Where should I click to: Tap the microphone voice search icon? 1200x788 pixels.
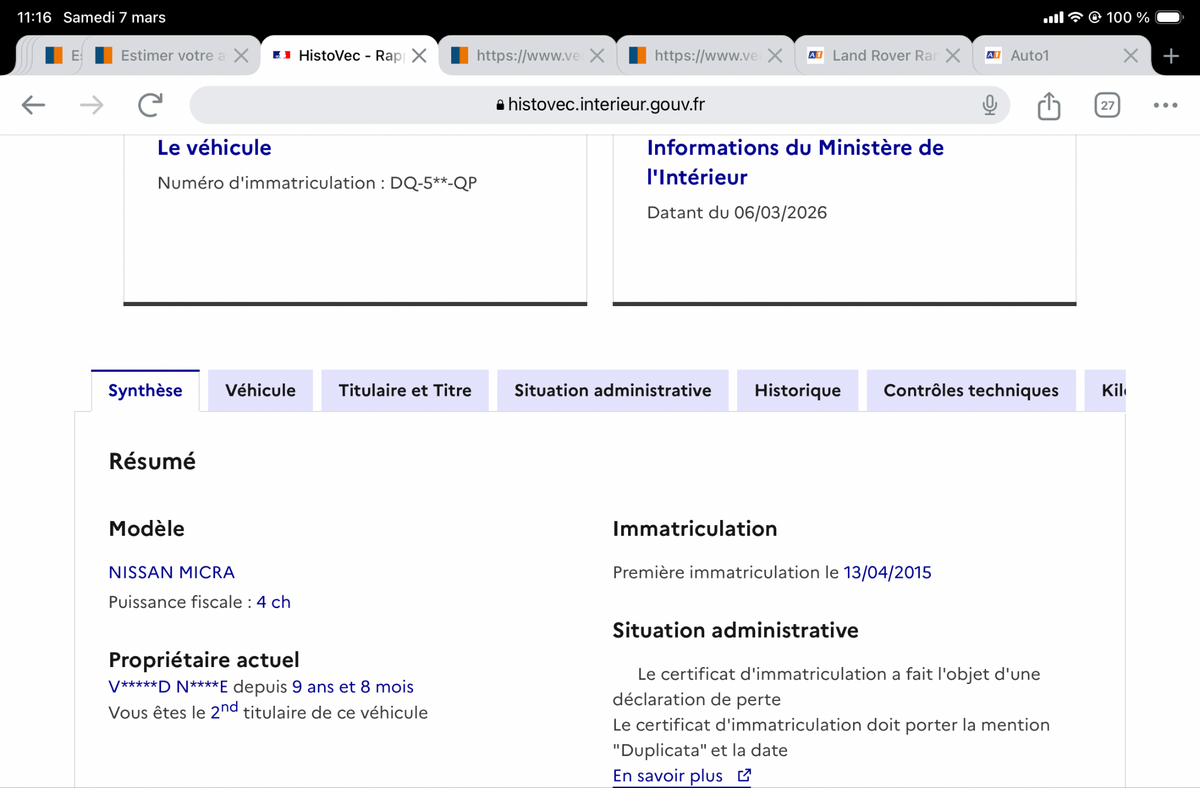point(989,105)
